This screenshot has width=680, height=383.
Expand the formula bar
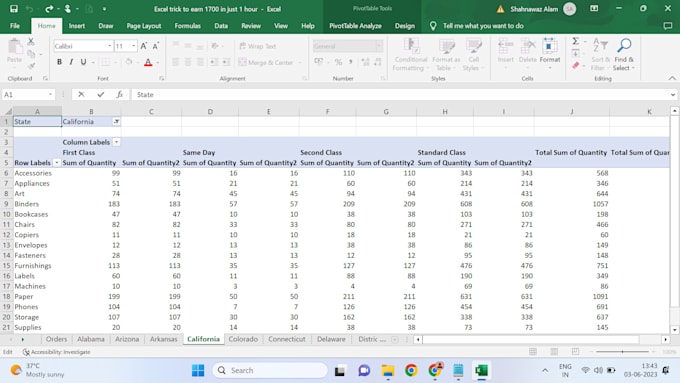tap(673, 95)
